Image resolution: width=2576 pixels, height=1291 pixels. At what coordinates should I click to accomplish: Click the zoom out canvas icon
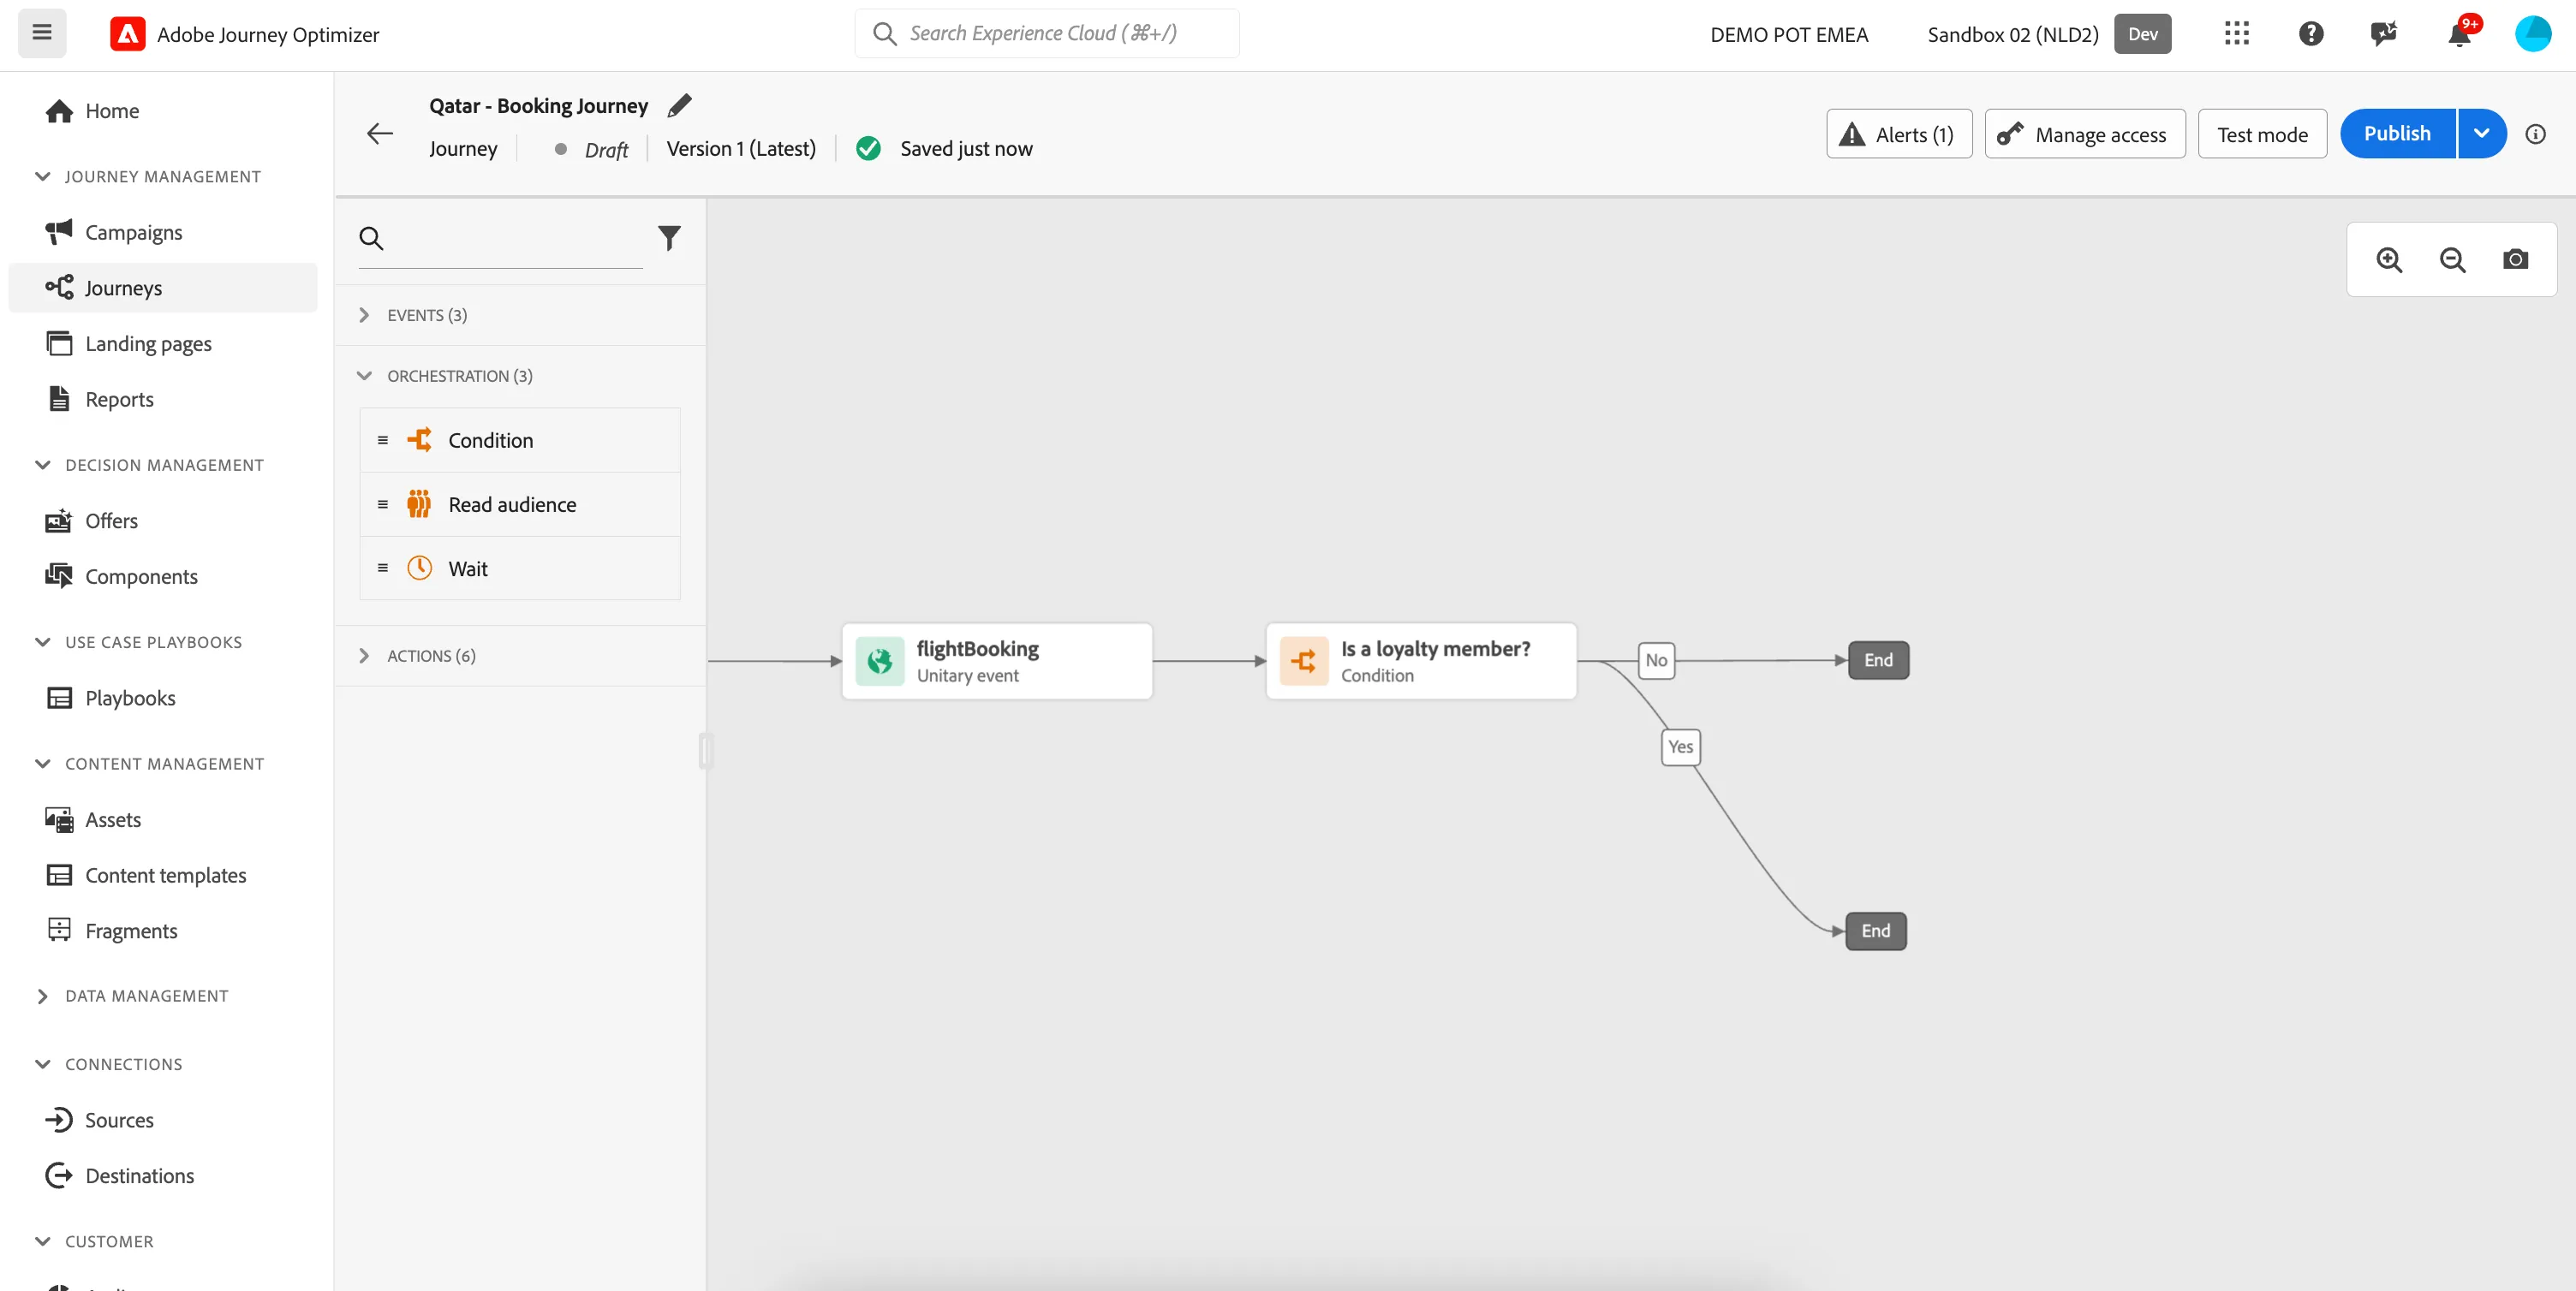pyautogui.click(x=2452, y=260)
